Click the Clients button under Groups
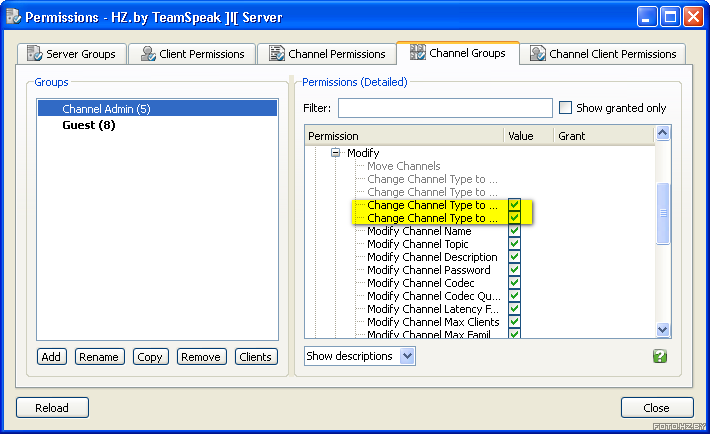This screenshot has width=710, height=434. [x=256, y=357]
